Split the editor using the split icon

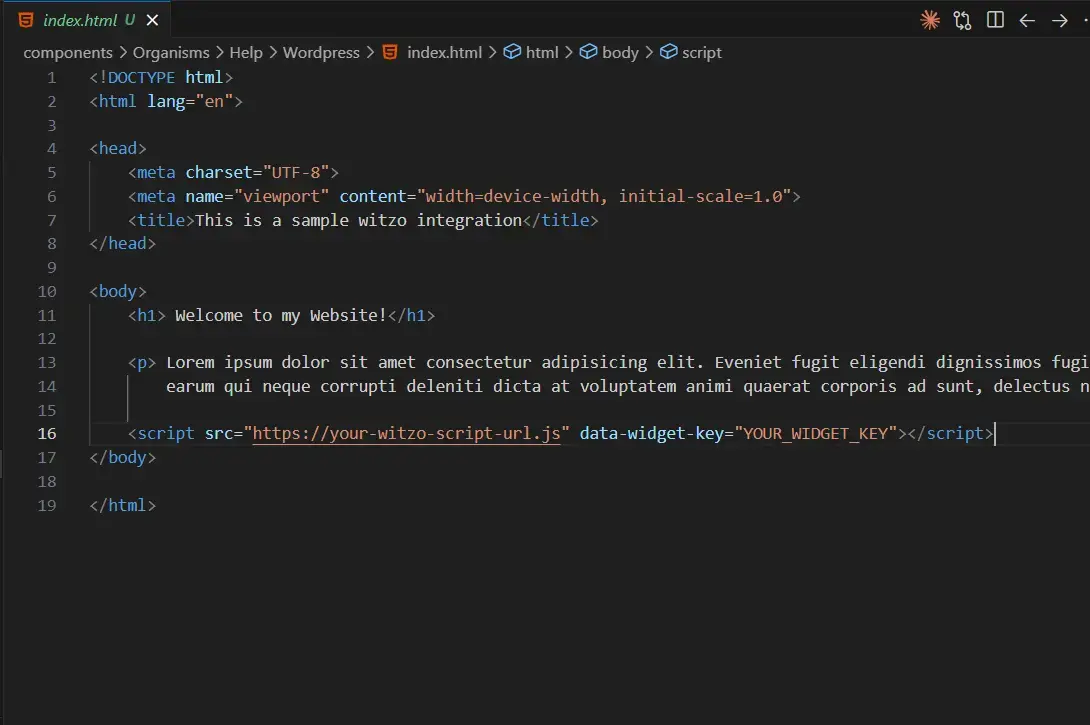995,19
